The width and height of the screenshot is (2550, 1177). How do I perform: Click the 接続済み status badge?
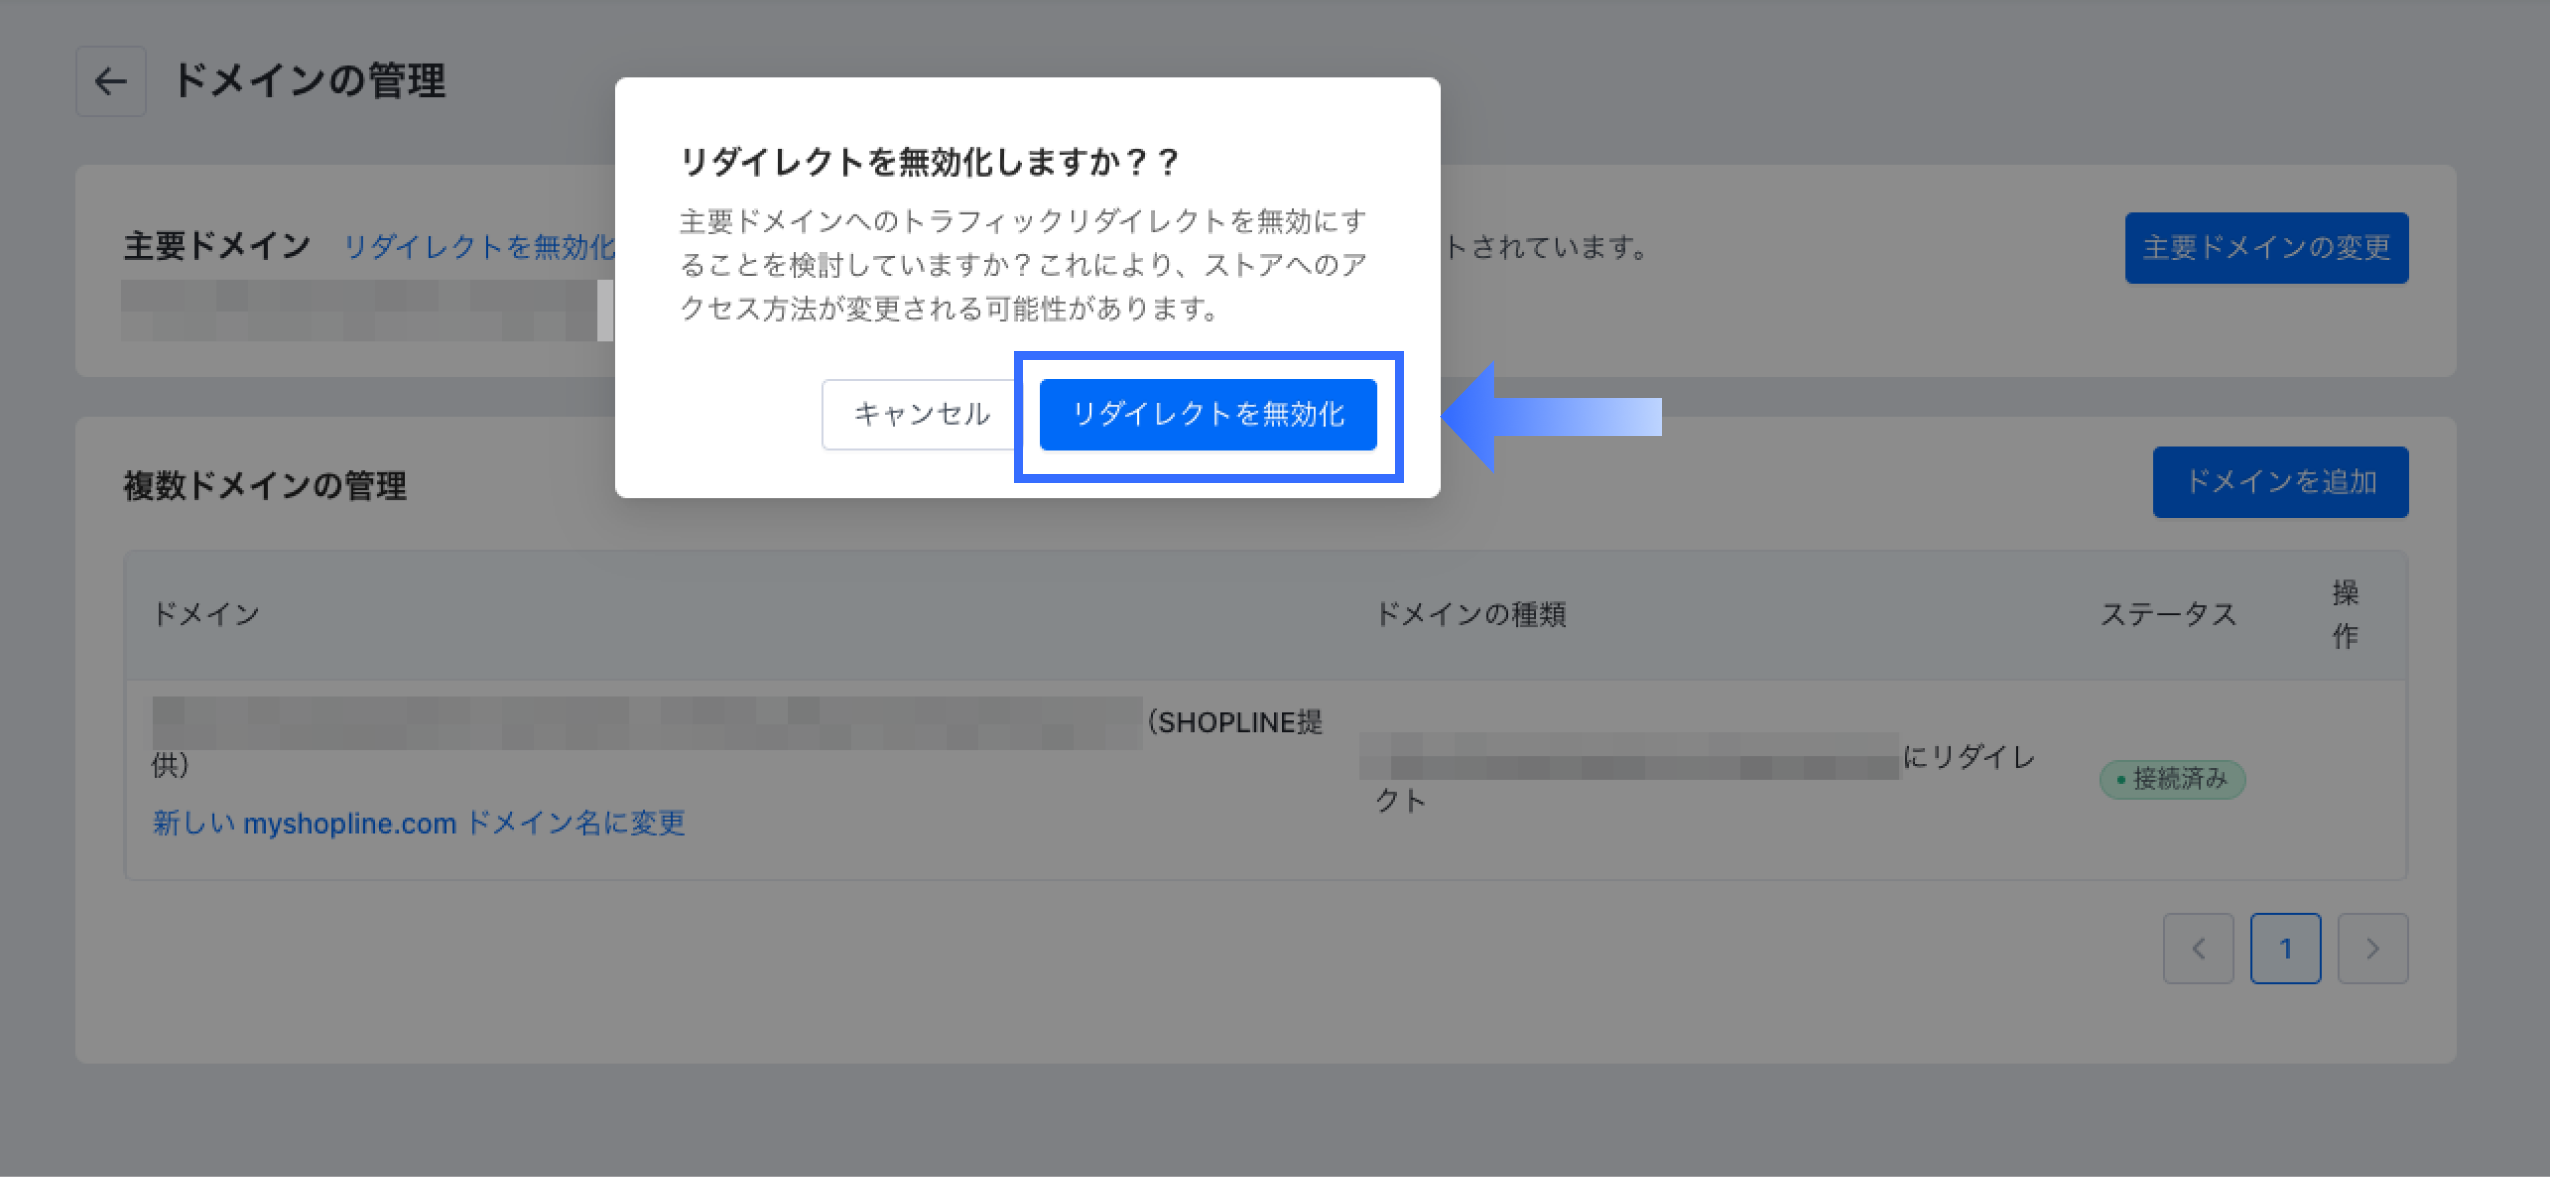click(x=2172, y=779)
